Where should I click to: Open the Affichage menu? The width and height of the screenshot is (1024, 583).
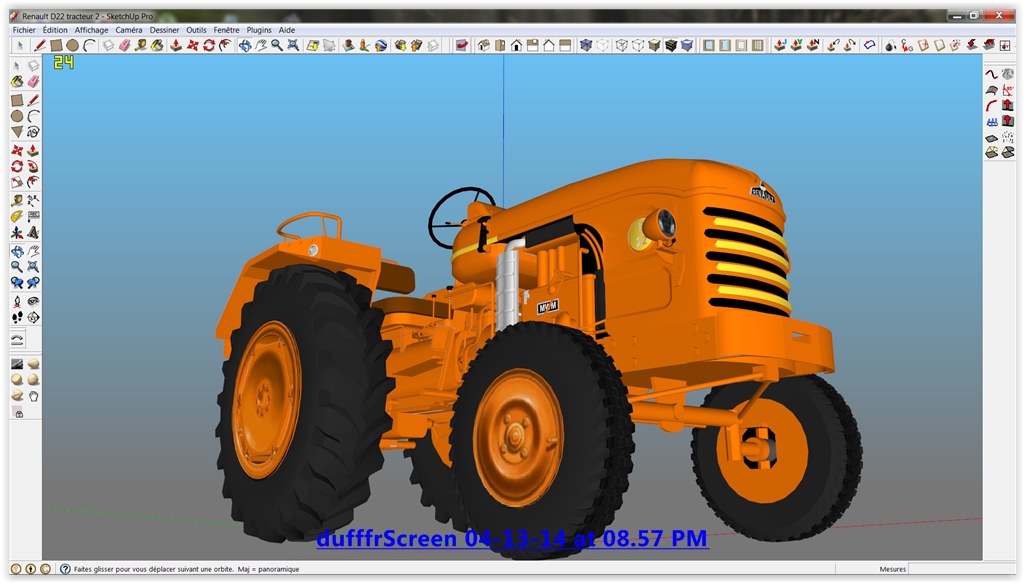click(91, 30)
